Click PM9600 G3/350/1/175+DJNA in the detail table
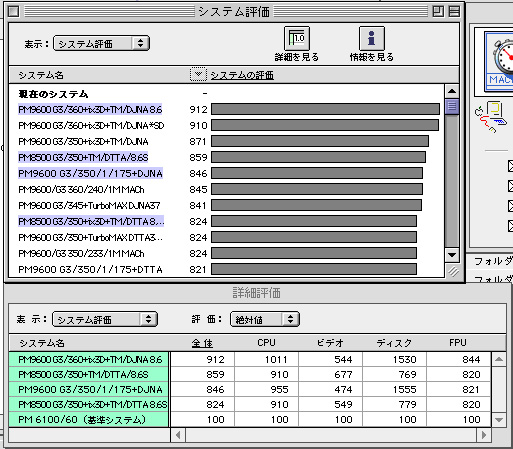The width and height of the screenshot is (513, 449). [89, 390]
